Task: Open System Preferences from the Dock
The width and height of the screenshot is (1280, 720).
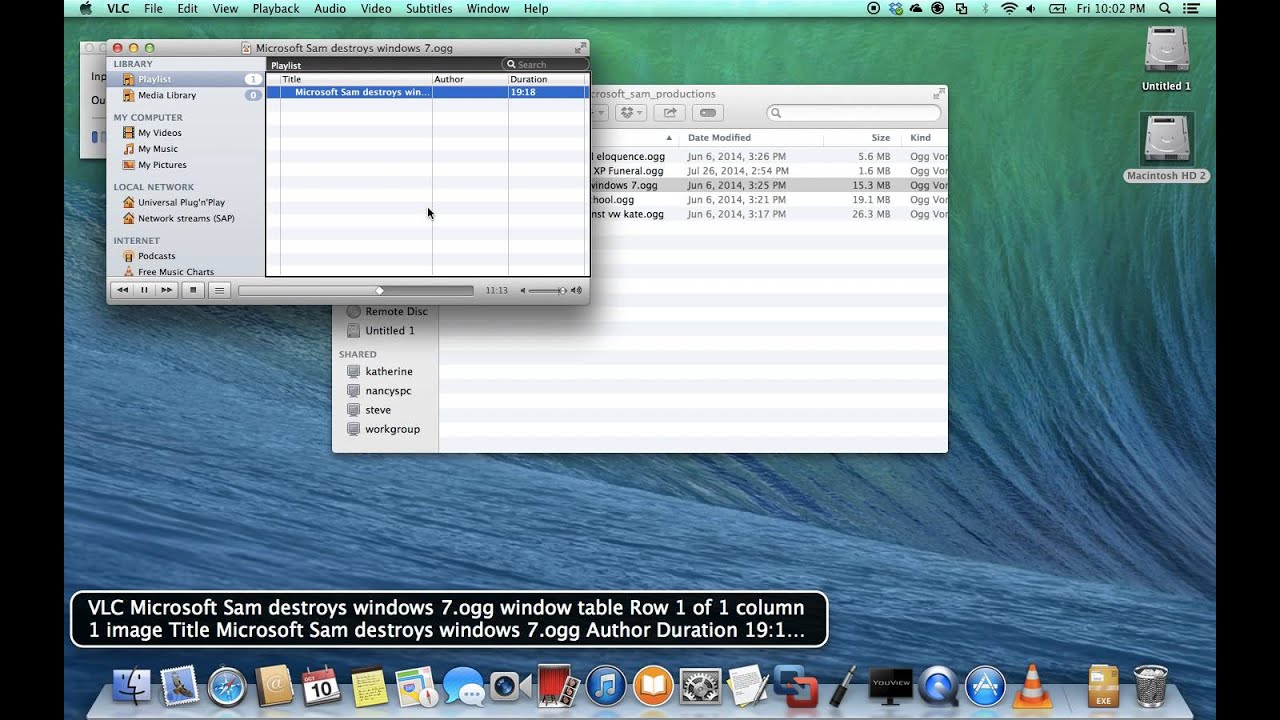Action: pos(700,686)
